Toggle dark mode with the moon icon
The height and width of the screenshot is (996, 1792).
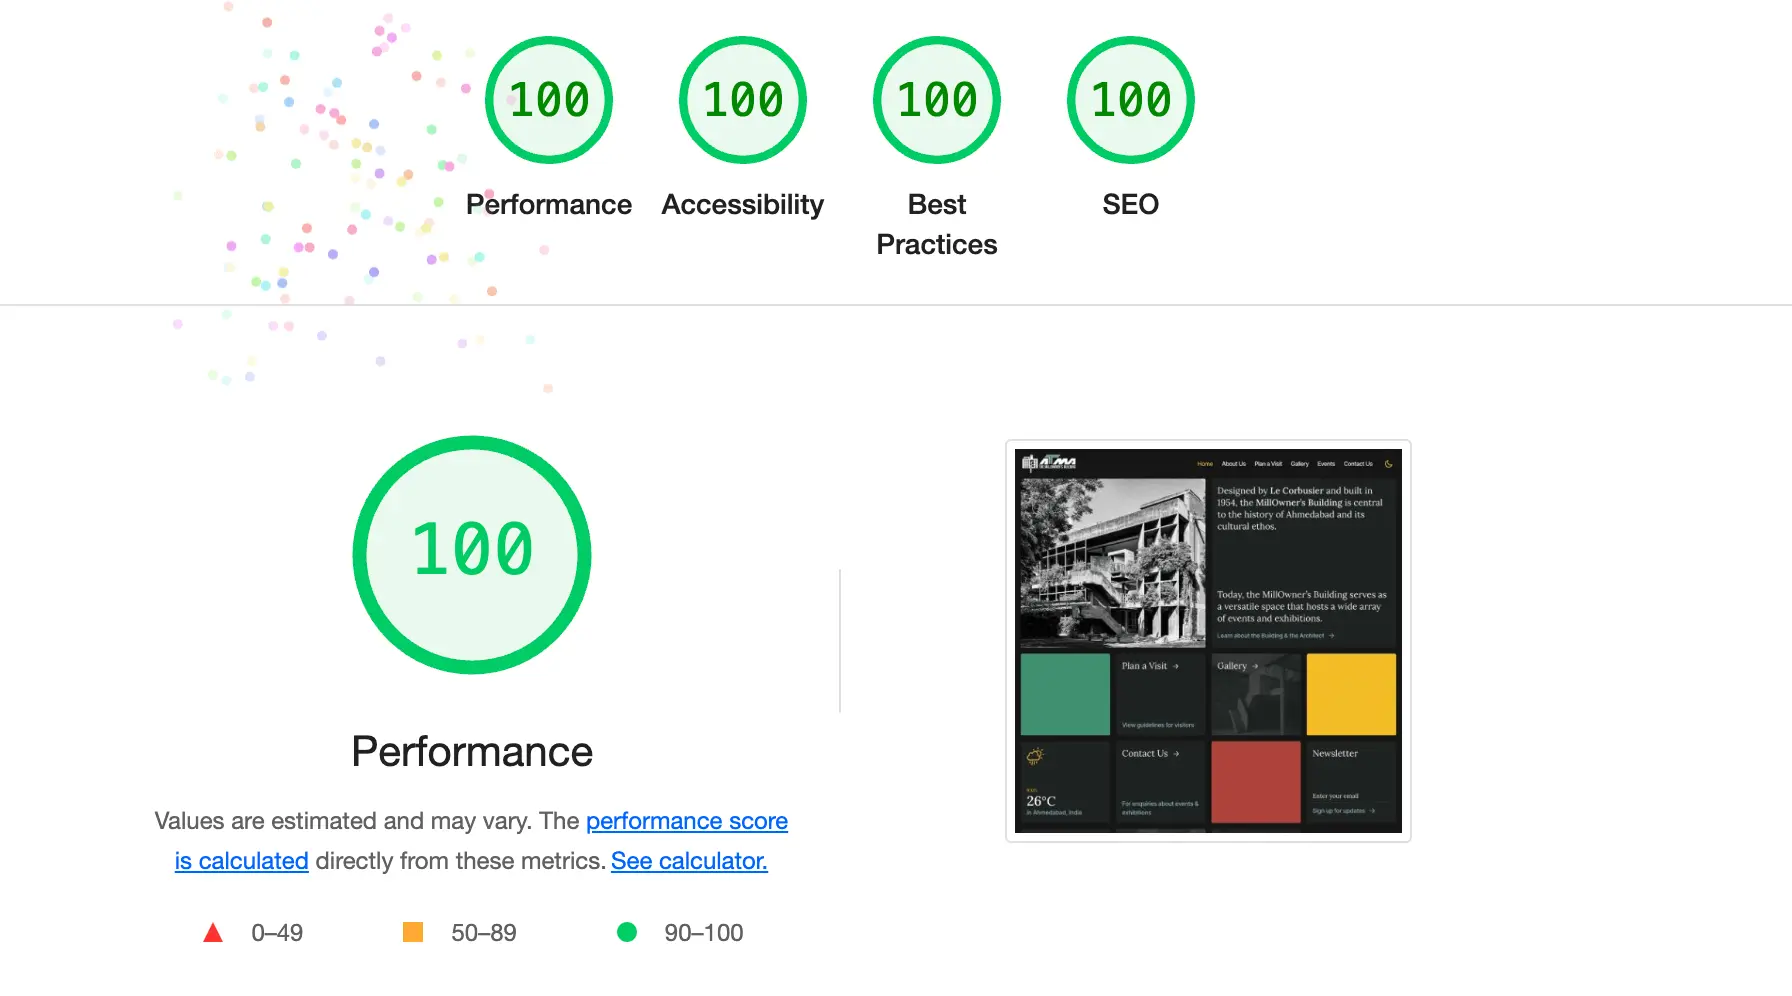coord(1389,464)
